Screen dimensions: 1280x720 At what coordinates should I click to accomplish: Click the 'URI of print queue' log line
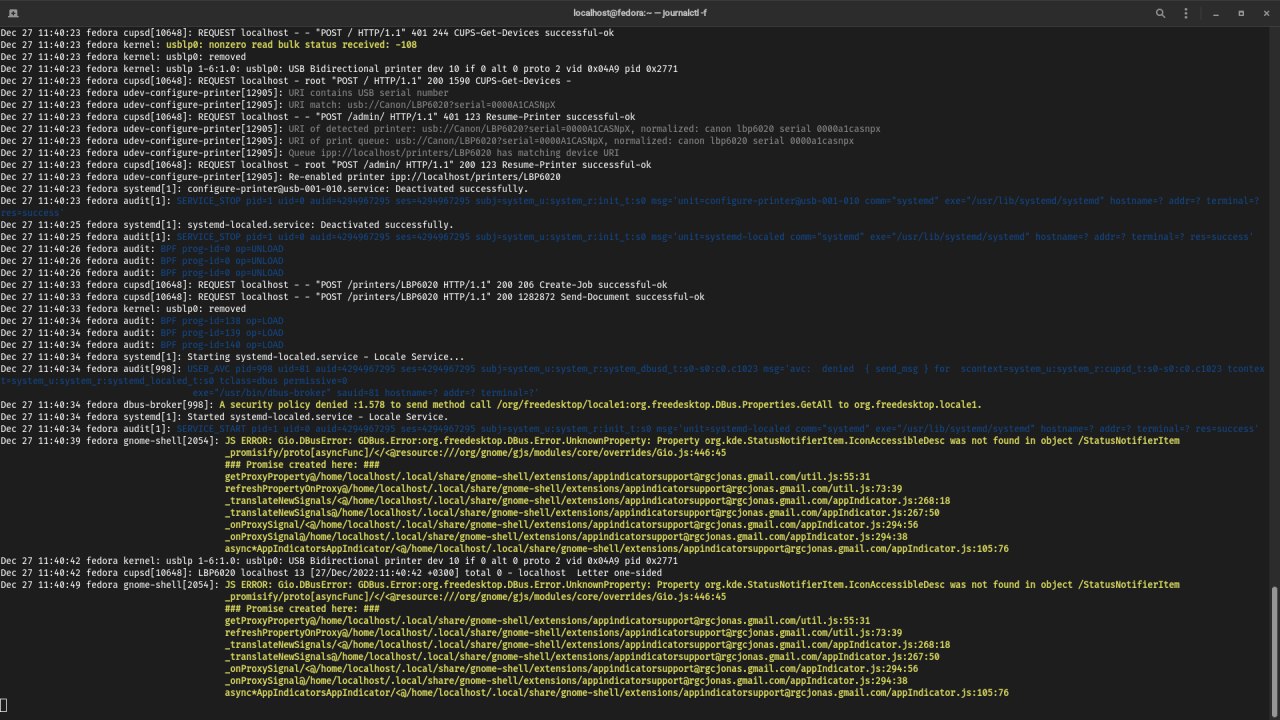coord(427,141)
